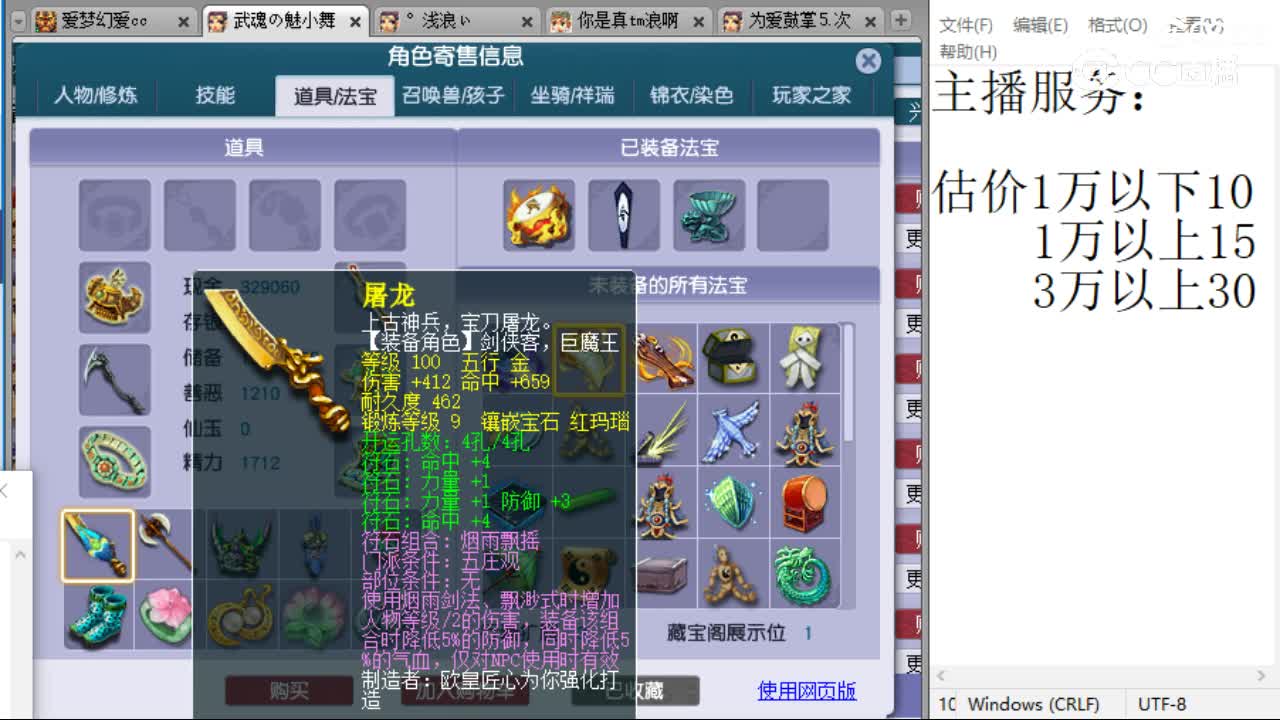Select the highlighted blue feathered sword item
Viewport: 1280px width, 720px height.
tap(97, 545)
